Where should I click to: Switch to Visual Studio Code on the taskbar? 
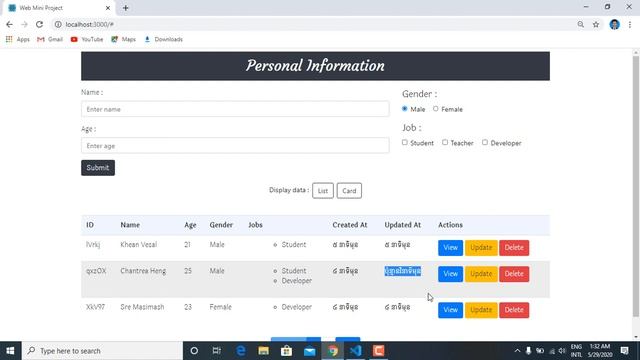pyautogui.click(x=356, y=351)
